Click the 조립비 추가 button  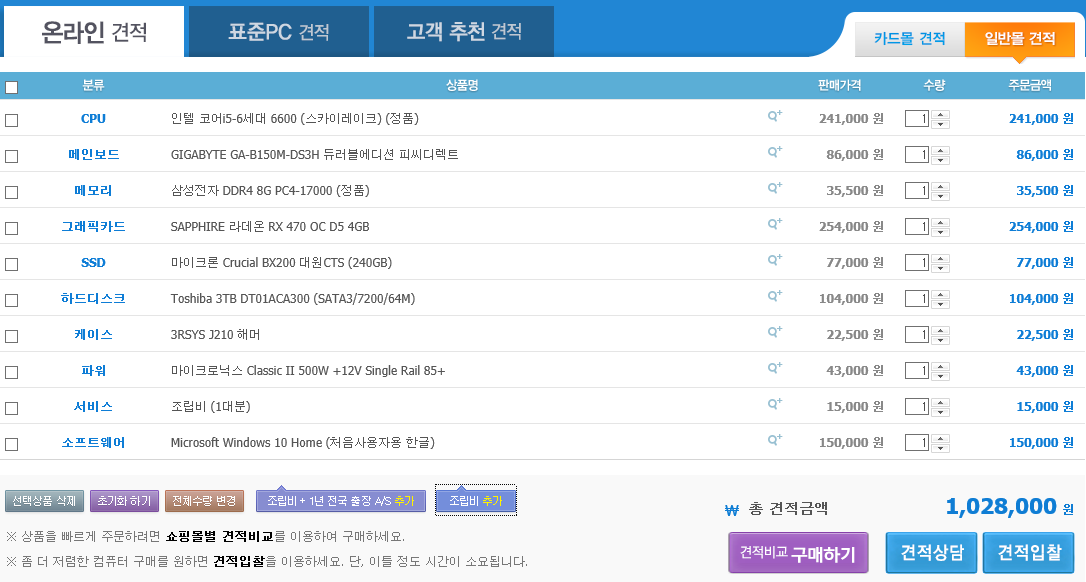476,501
